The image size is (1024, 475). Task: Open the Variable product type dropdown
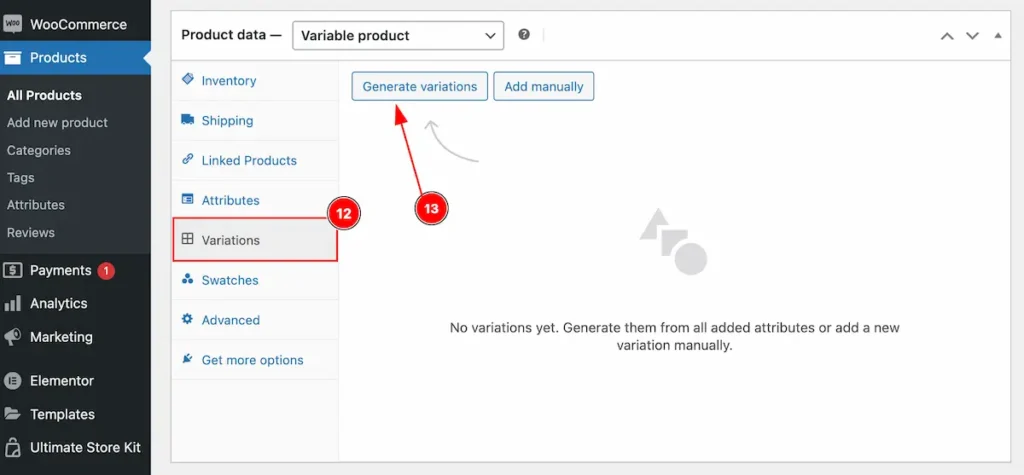pos(398,35)
